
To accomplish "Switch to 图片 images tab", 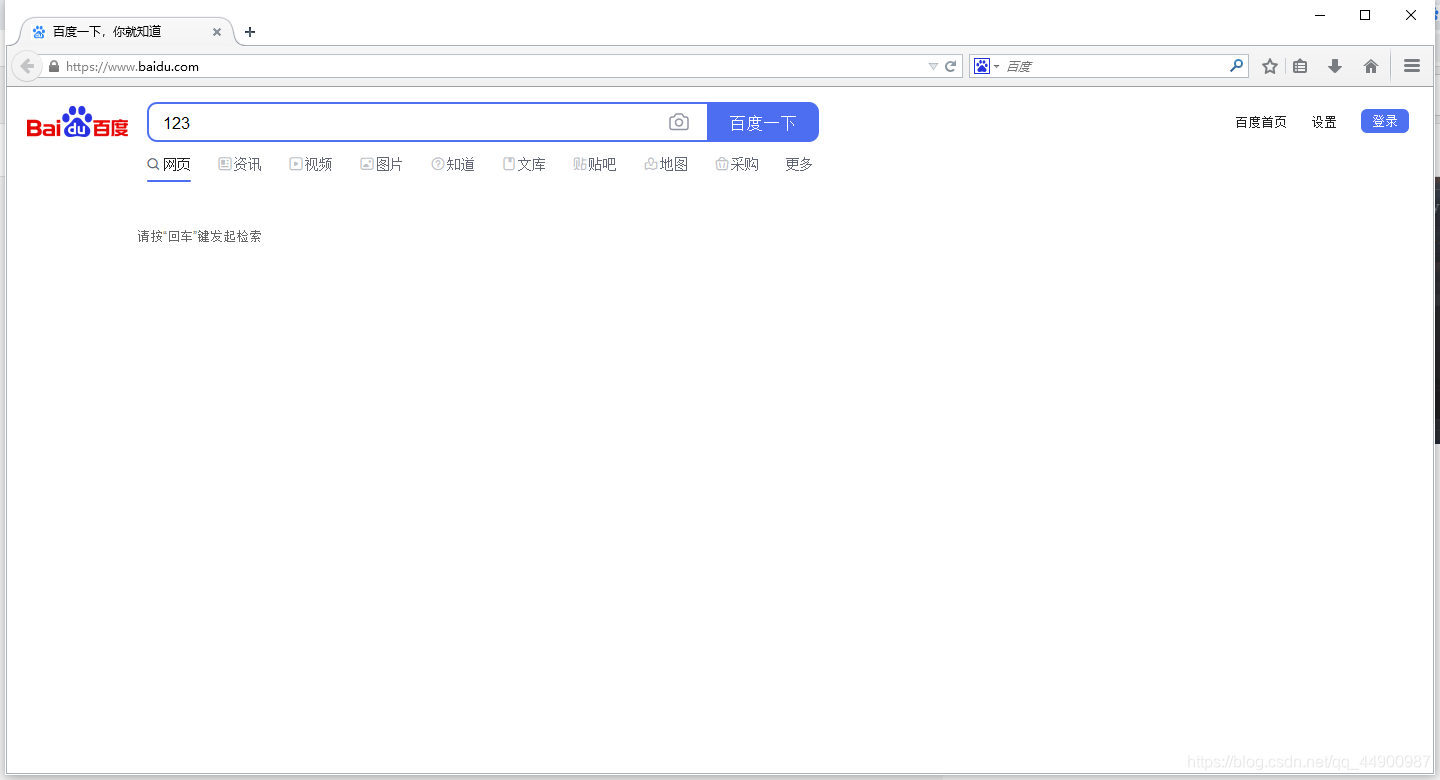I will click(382, 164).
